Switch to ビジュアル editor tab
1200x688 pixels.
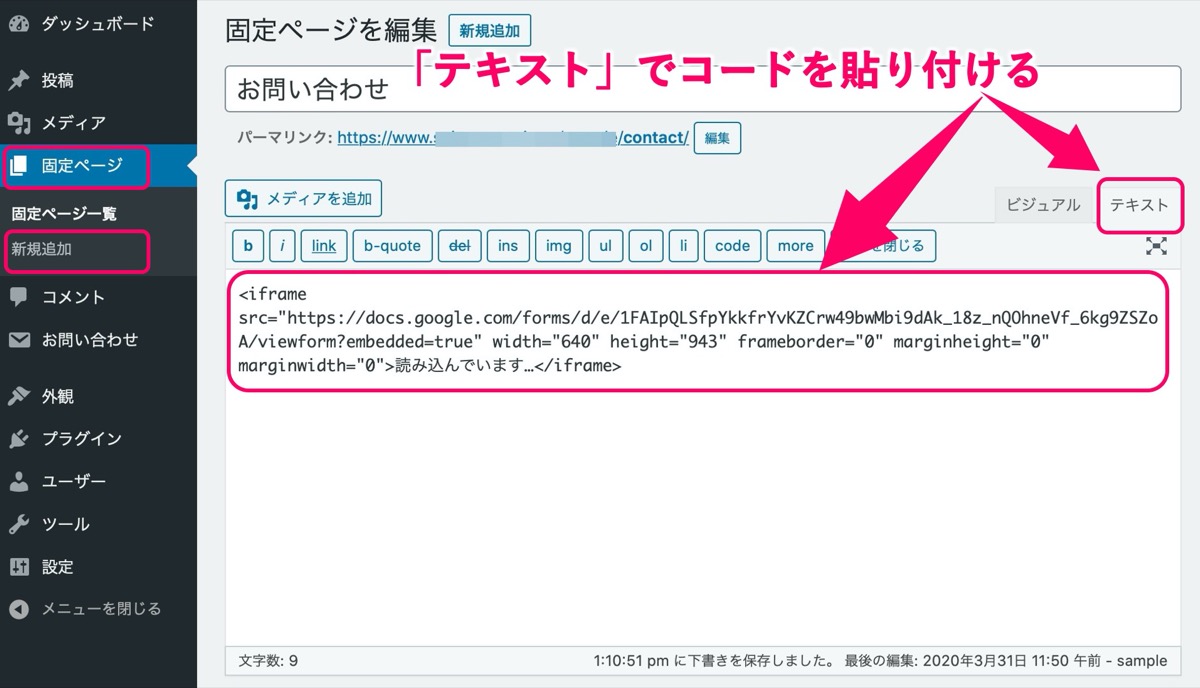[1043, 204]
